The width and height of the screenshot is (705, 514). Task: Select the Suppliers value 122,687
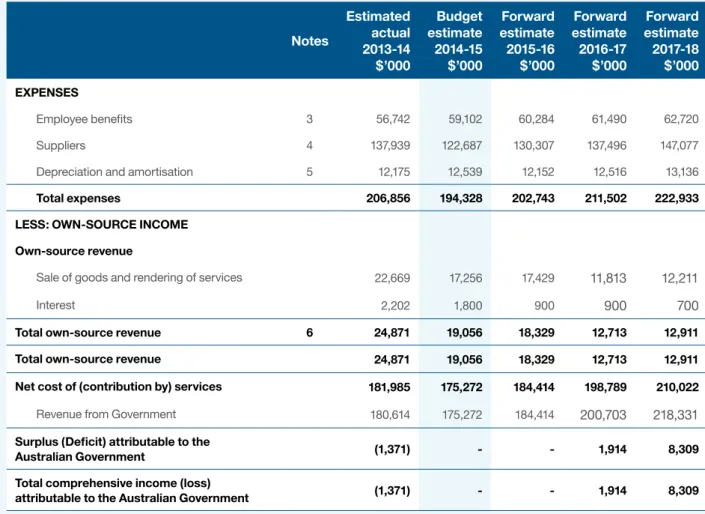(x=463, y=146)
